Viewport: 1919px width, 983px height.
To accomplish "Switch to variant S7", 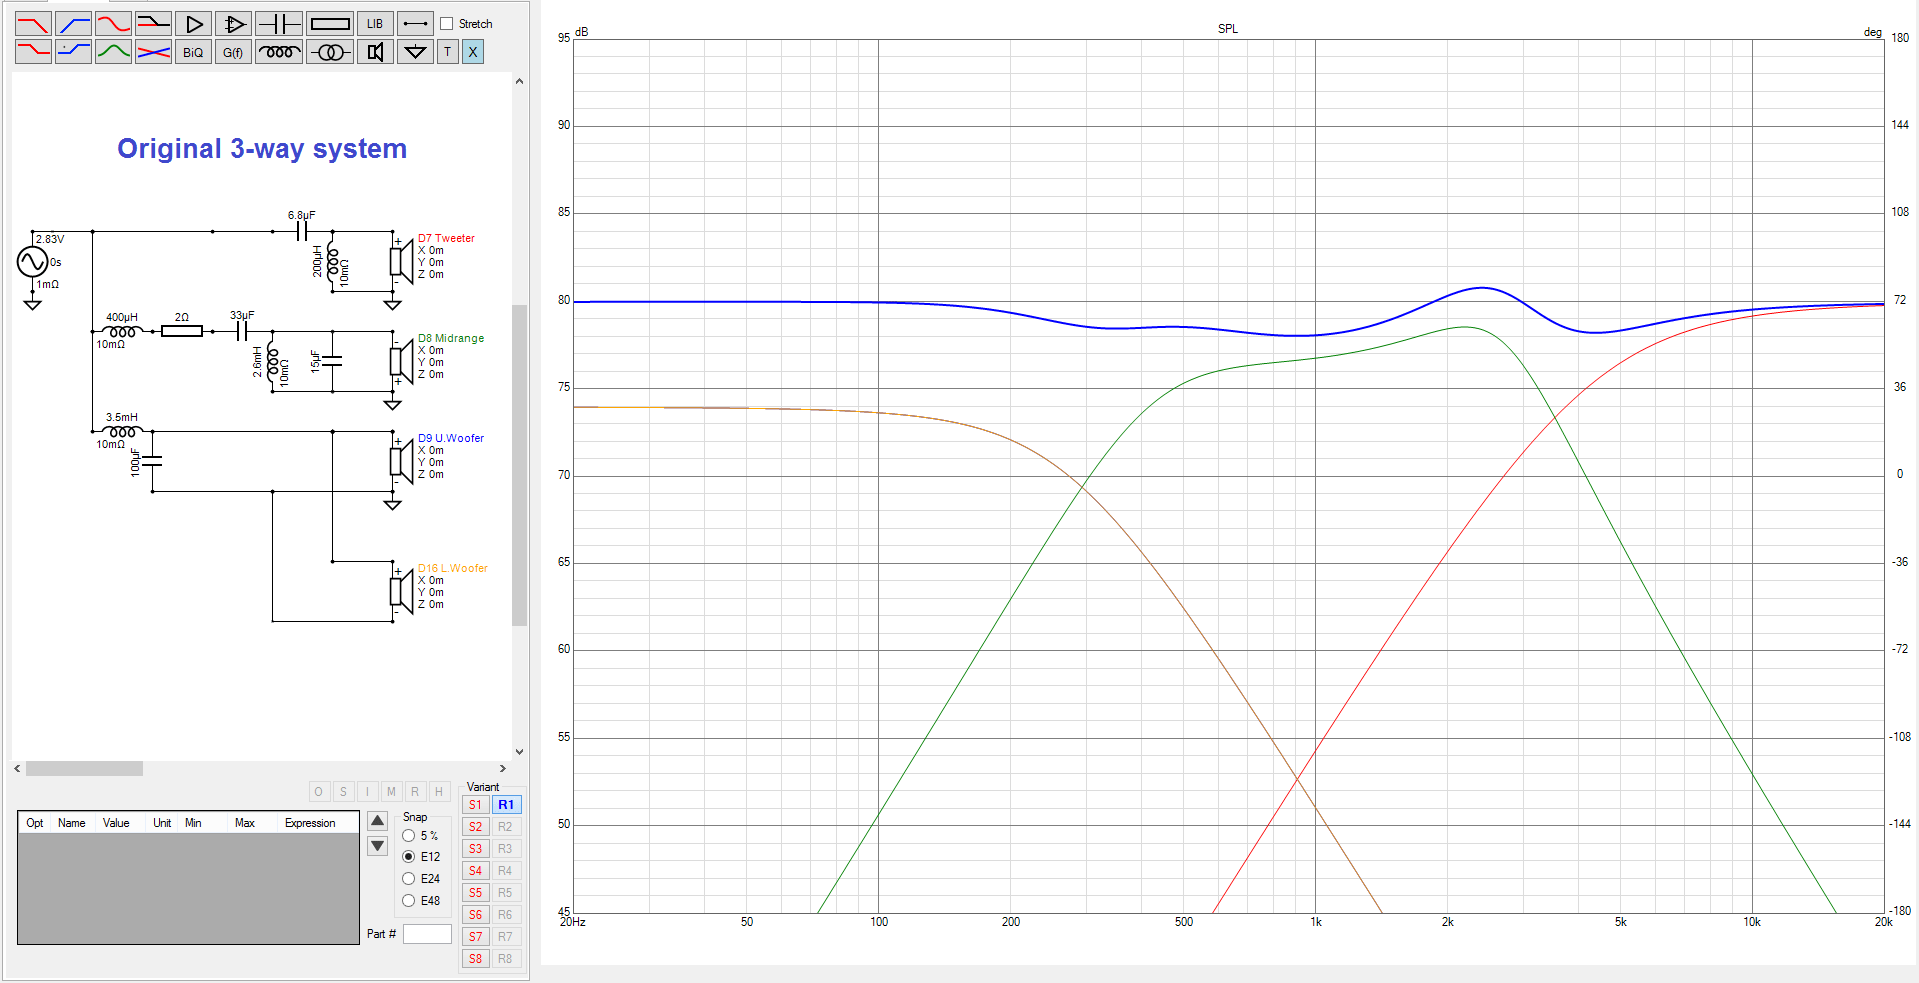I will click(476, 937).
